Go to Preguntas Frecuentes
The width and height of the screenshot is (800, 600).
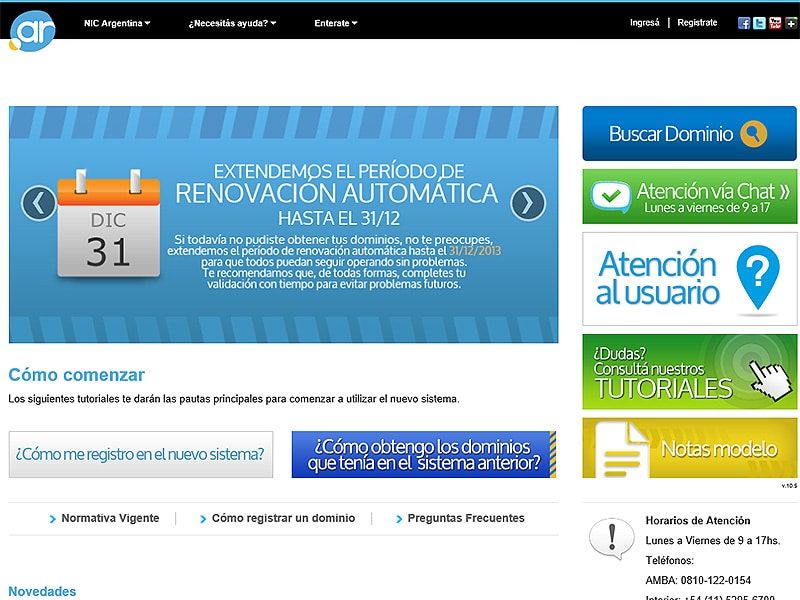click(x=466, y=518)
